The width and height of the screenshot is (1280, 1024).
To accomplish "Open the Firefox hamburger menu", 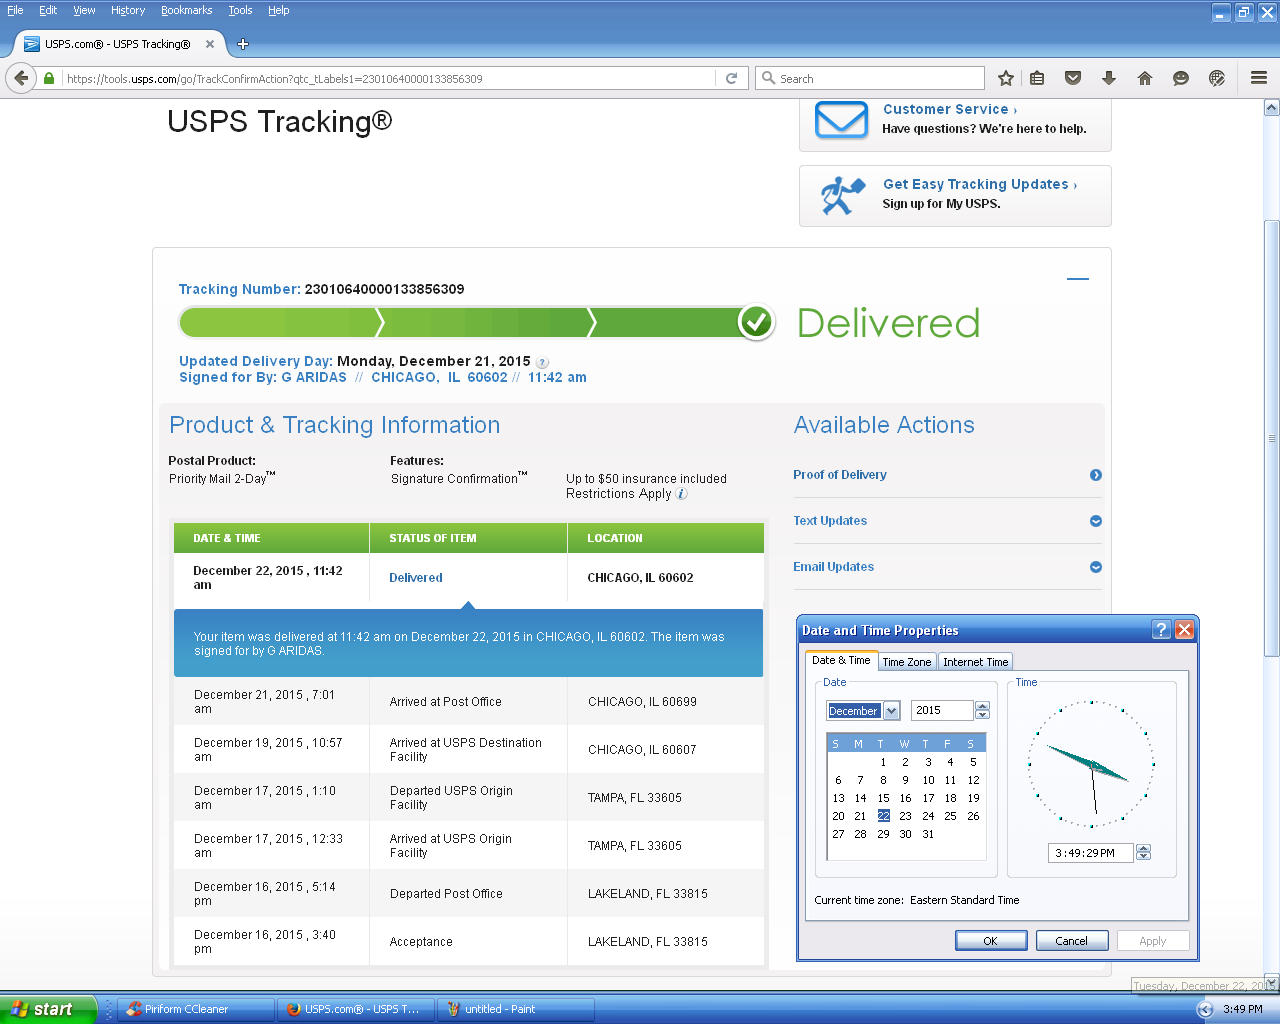I will point(1259,78).
